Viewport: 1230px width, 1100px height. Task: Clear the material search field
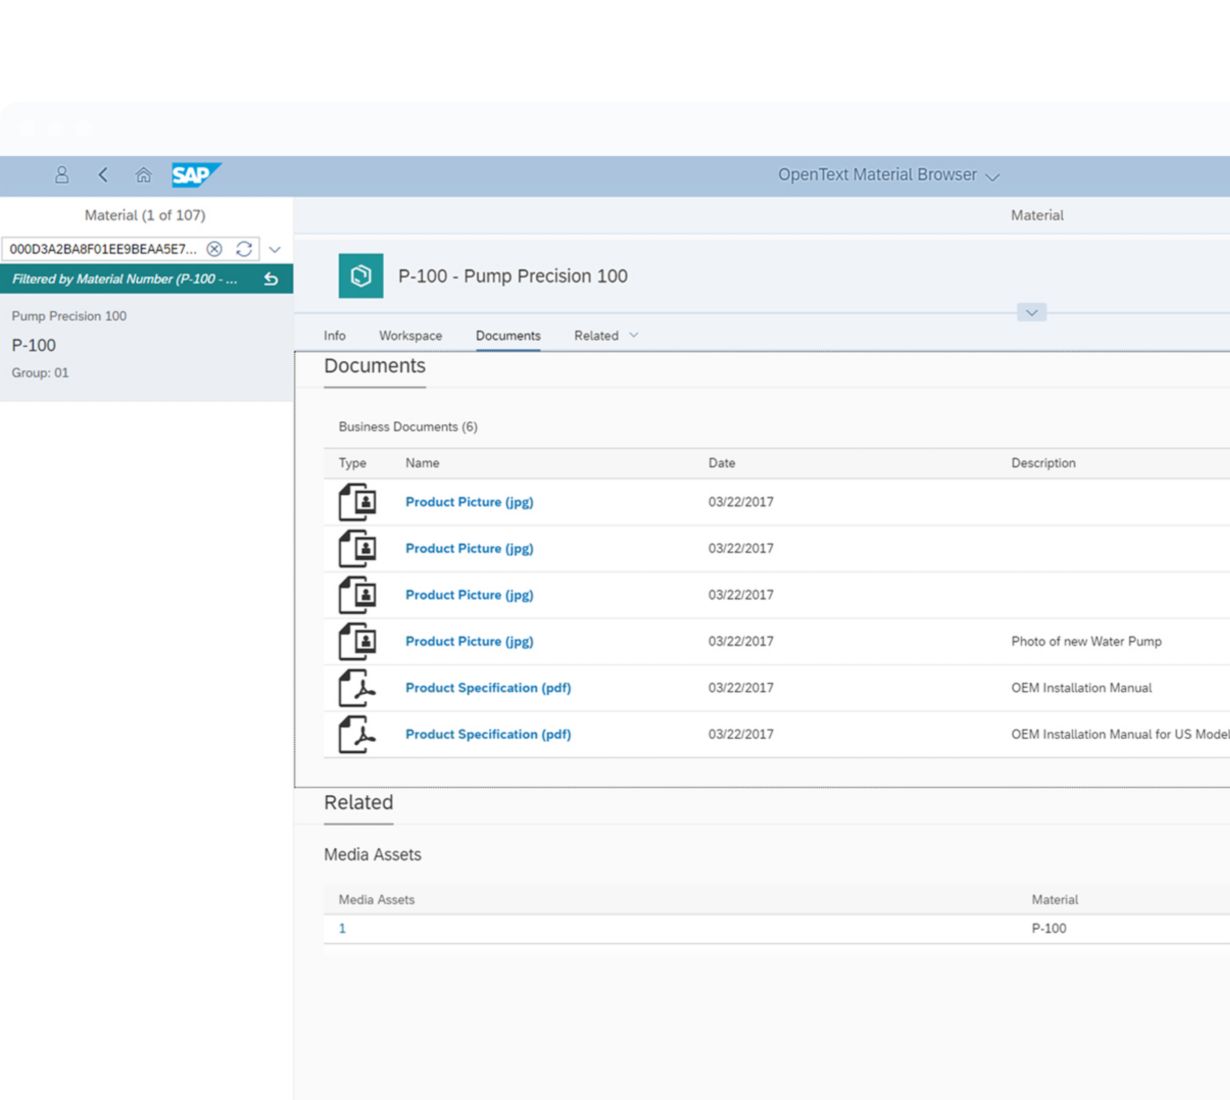click(214, 249)
